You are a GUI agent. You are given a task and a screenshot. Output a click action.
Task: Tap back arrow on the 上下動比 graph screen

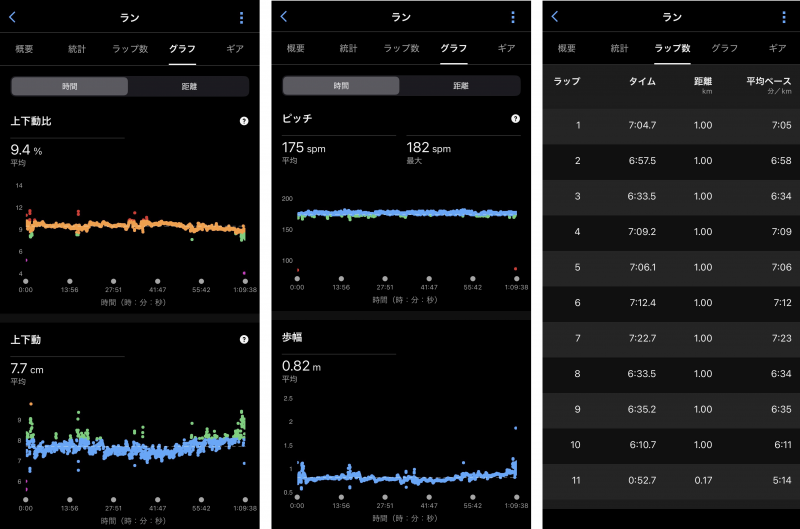coord(12,17)
